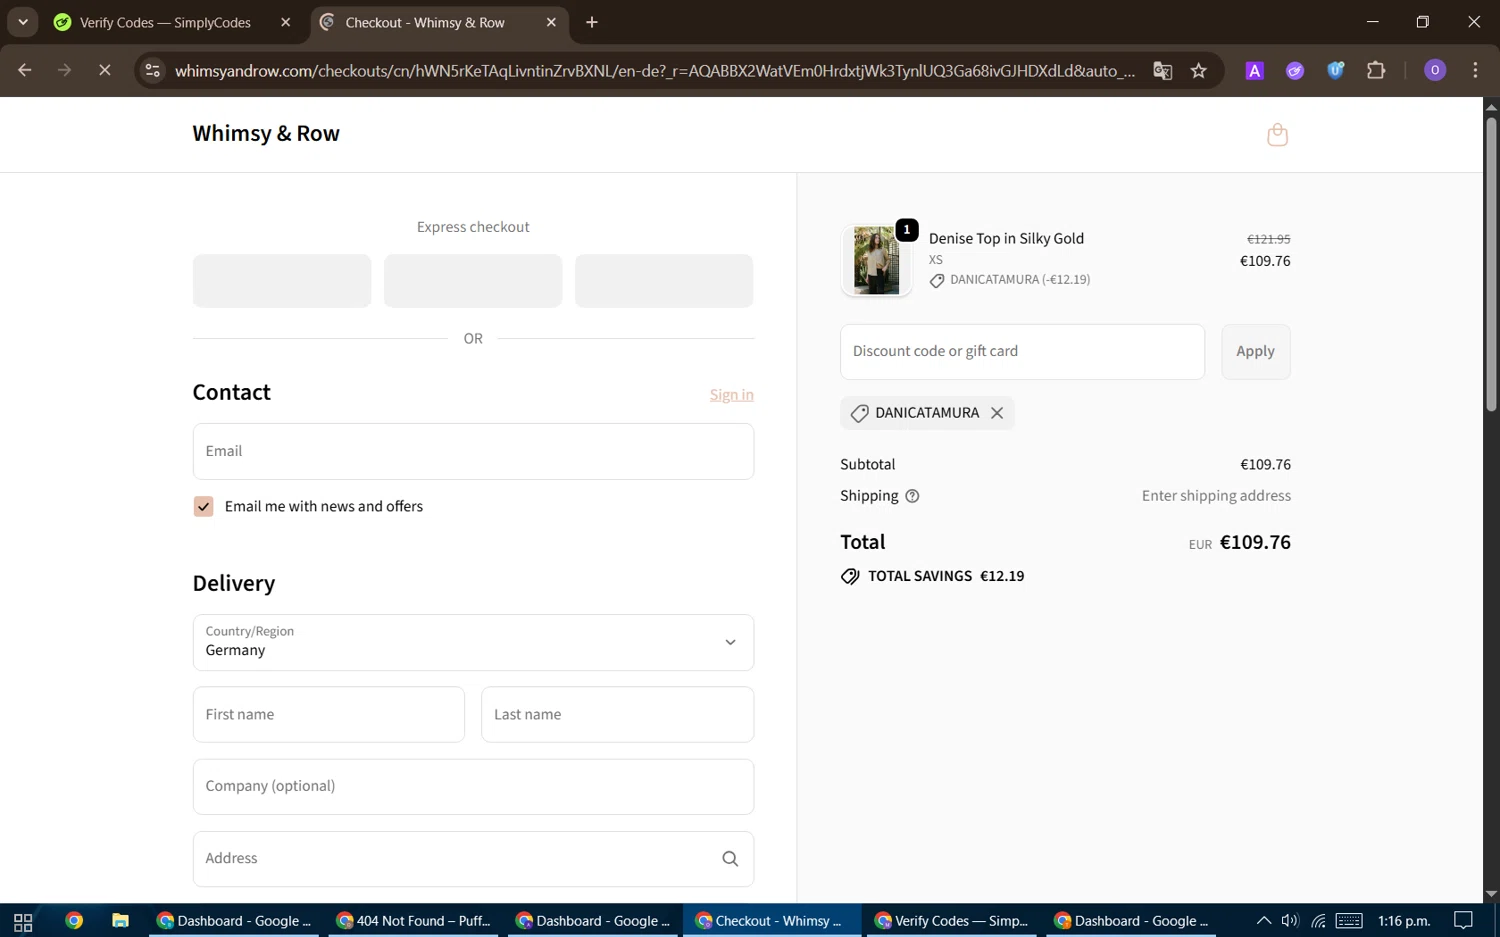Screen dimensions: 1500x937
Task: Open the Windows notification center
Action: pyautogui.click(x=1463, y=921)
